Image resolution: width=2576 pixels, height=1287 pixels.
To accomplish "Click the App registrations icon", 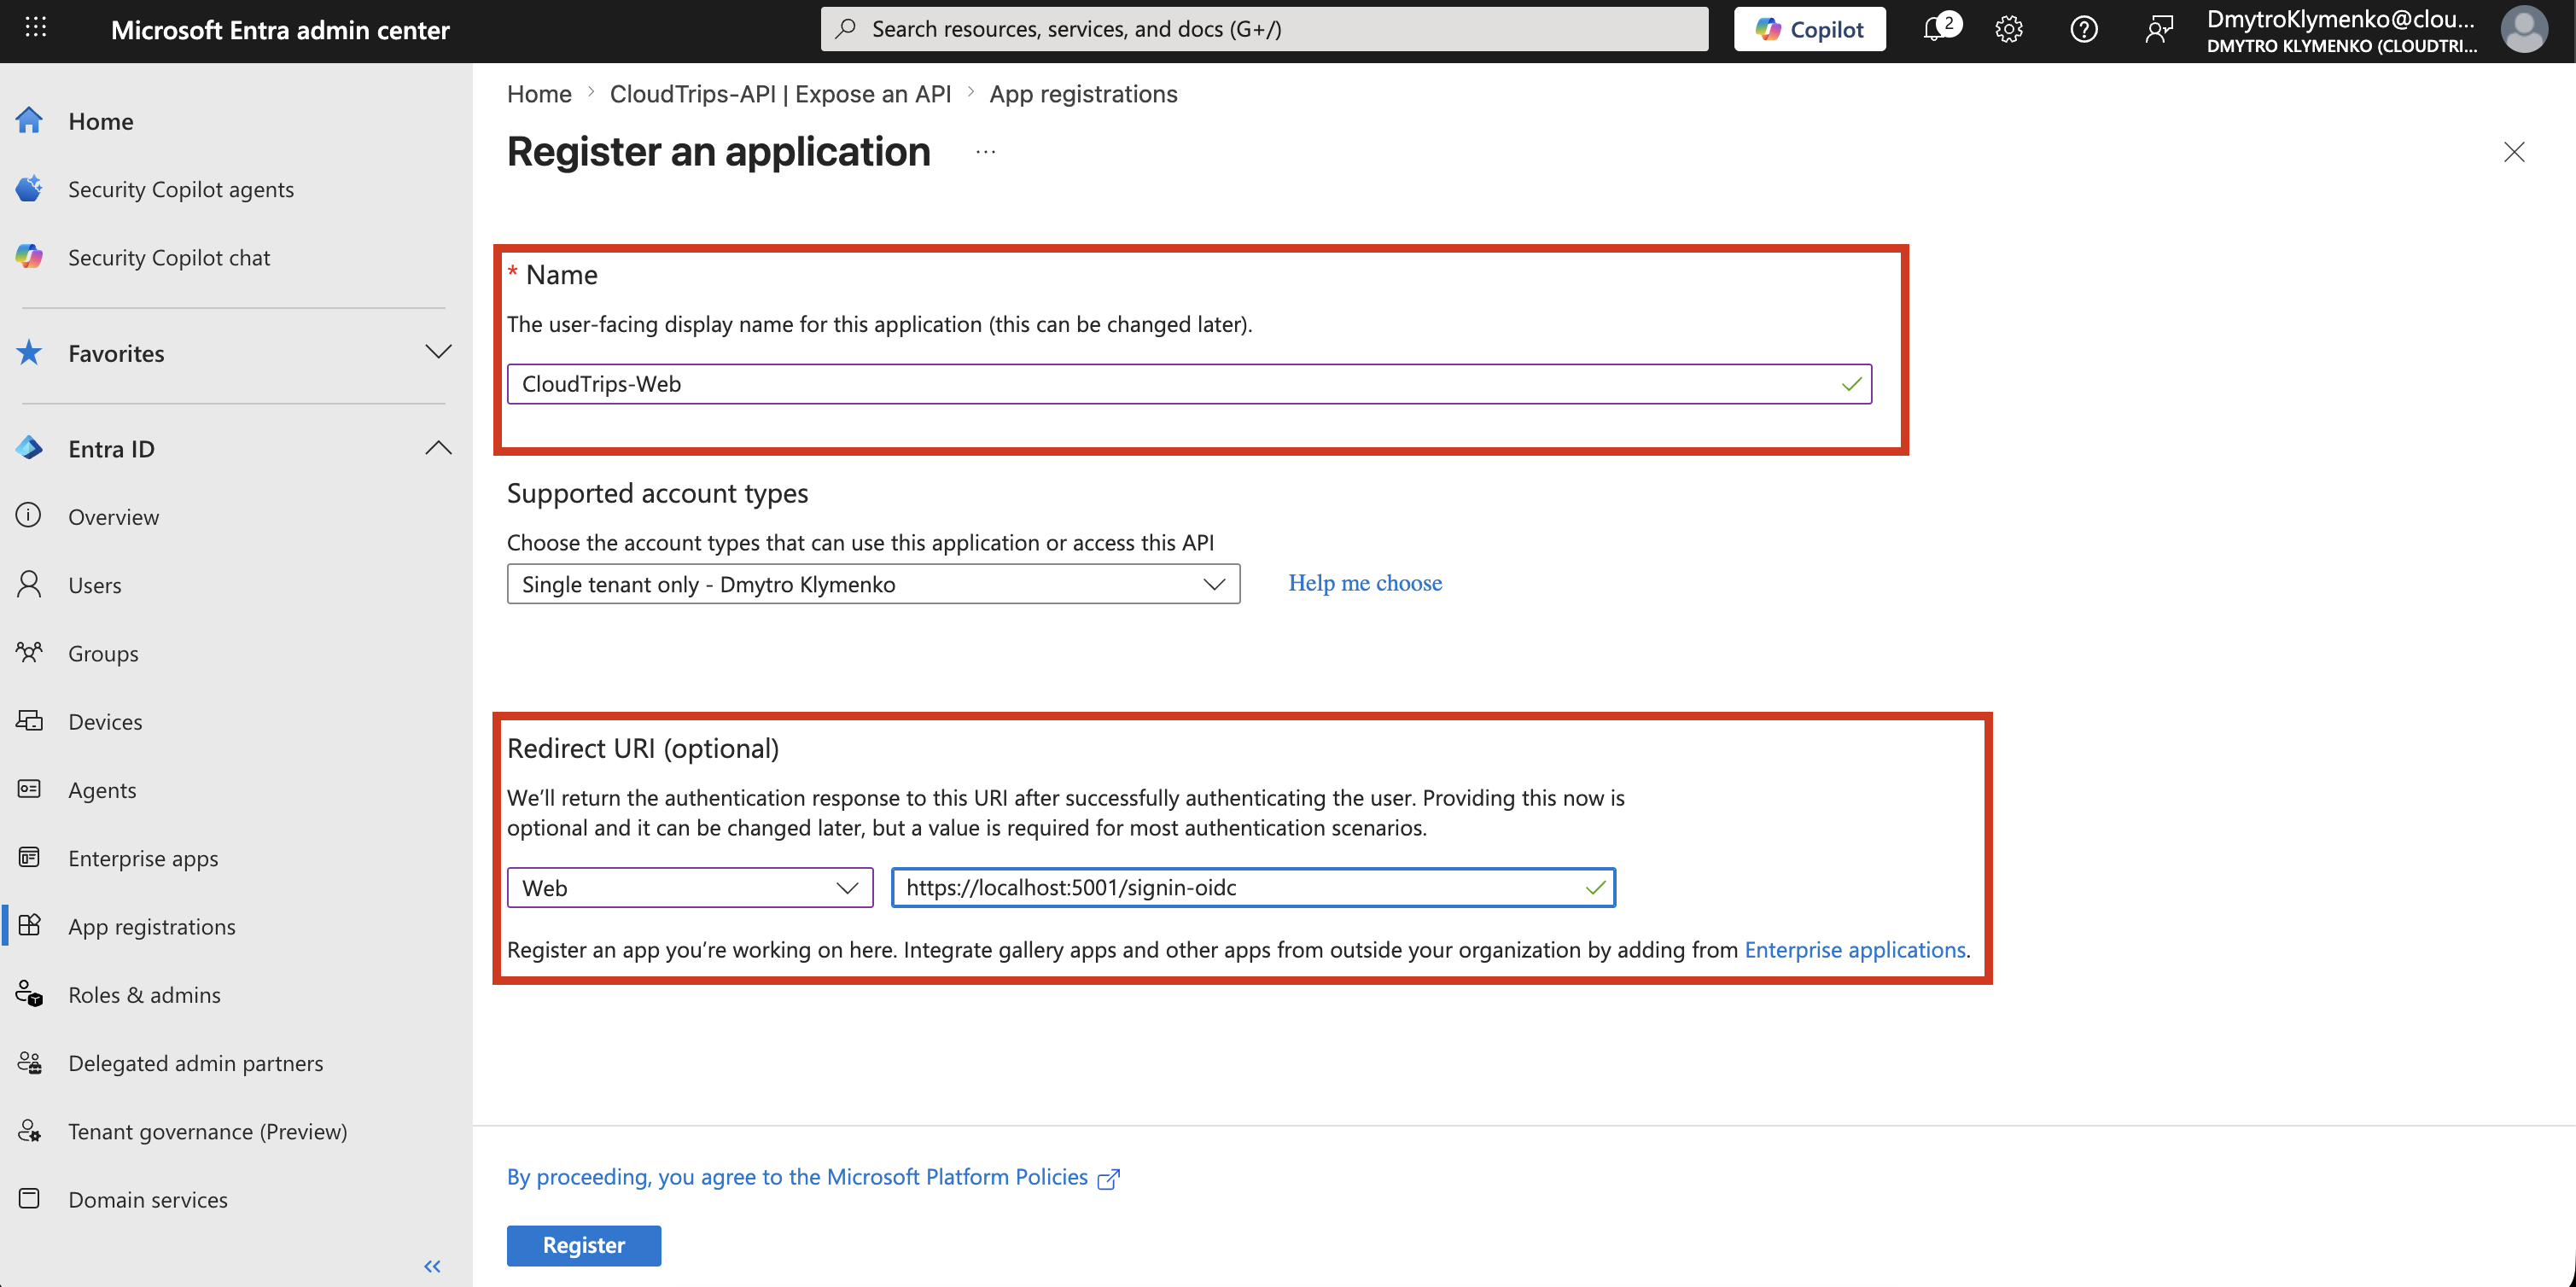I will pyautogui.click(x=29, y=926).
